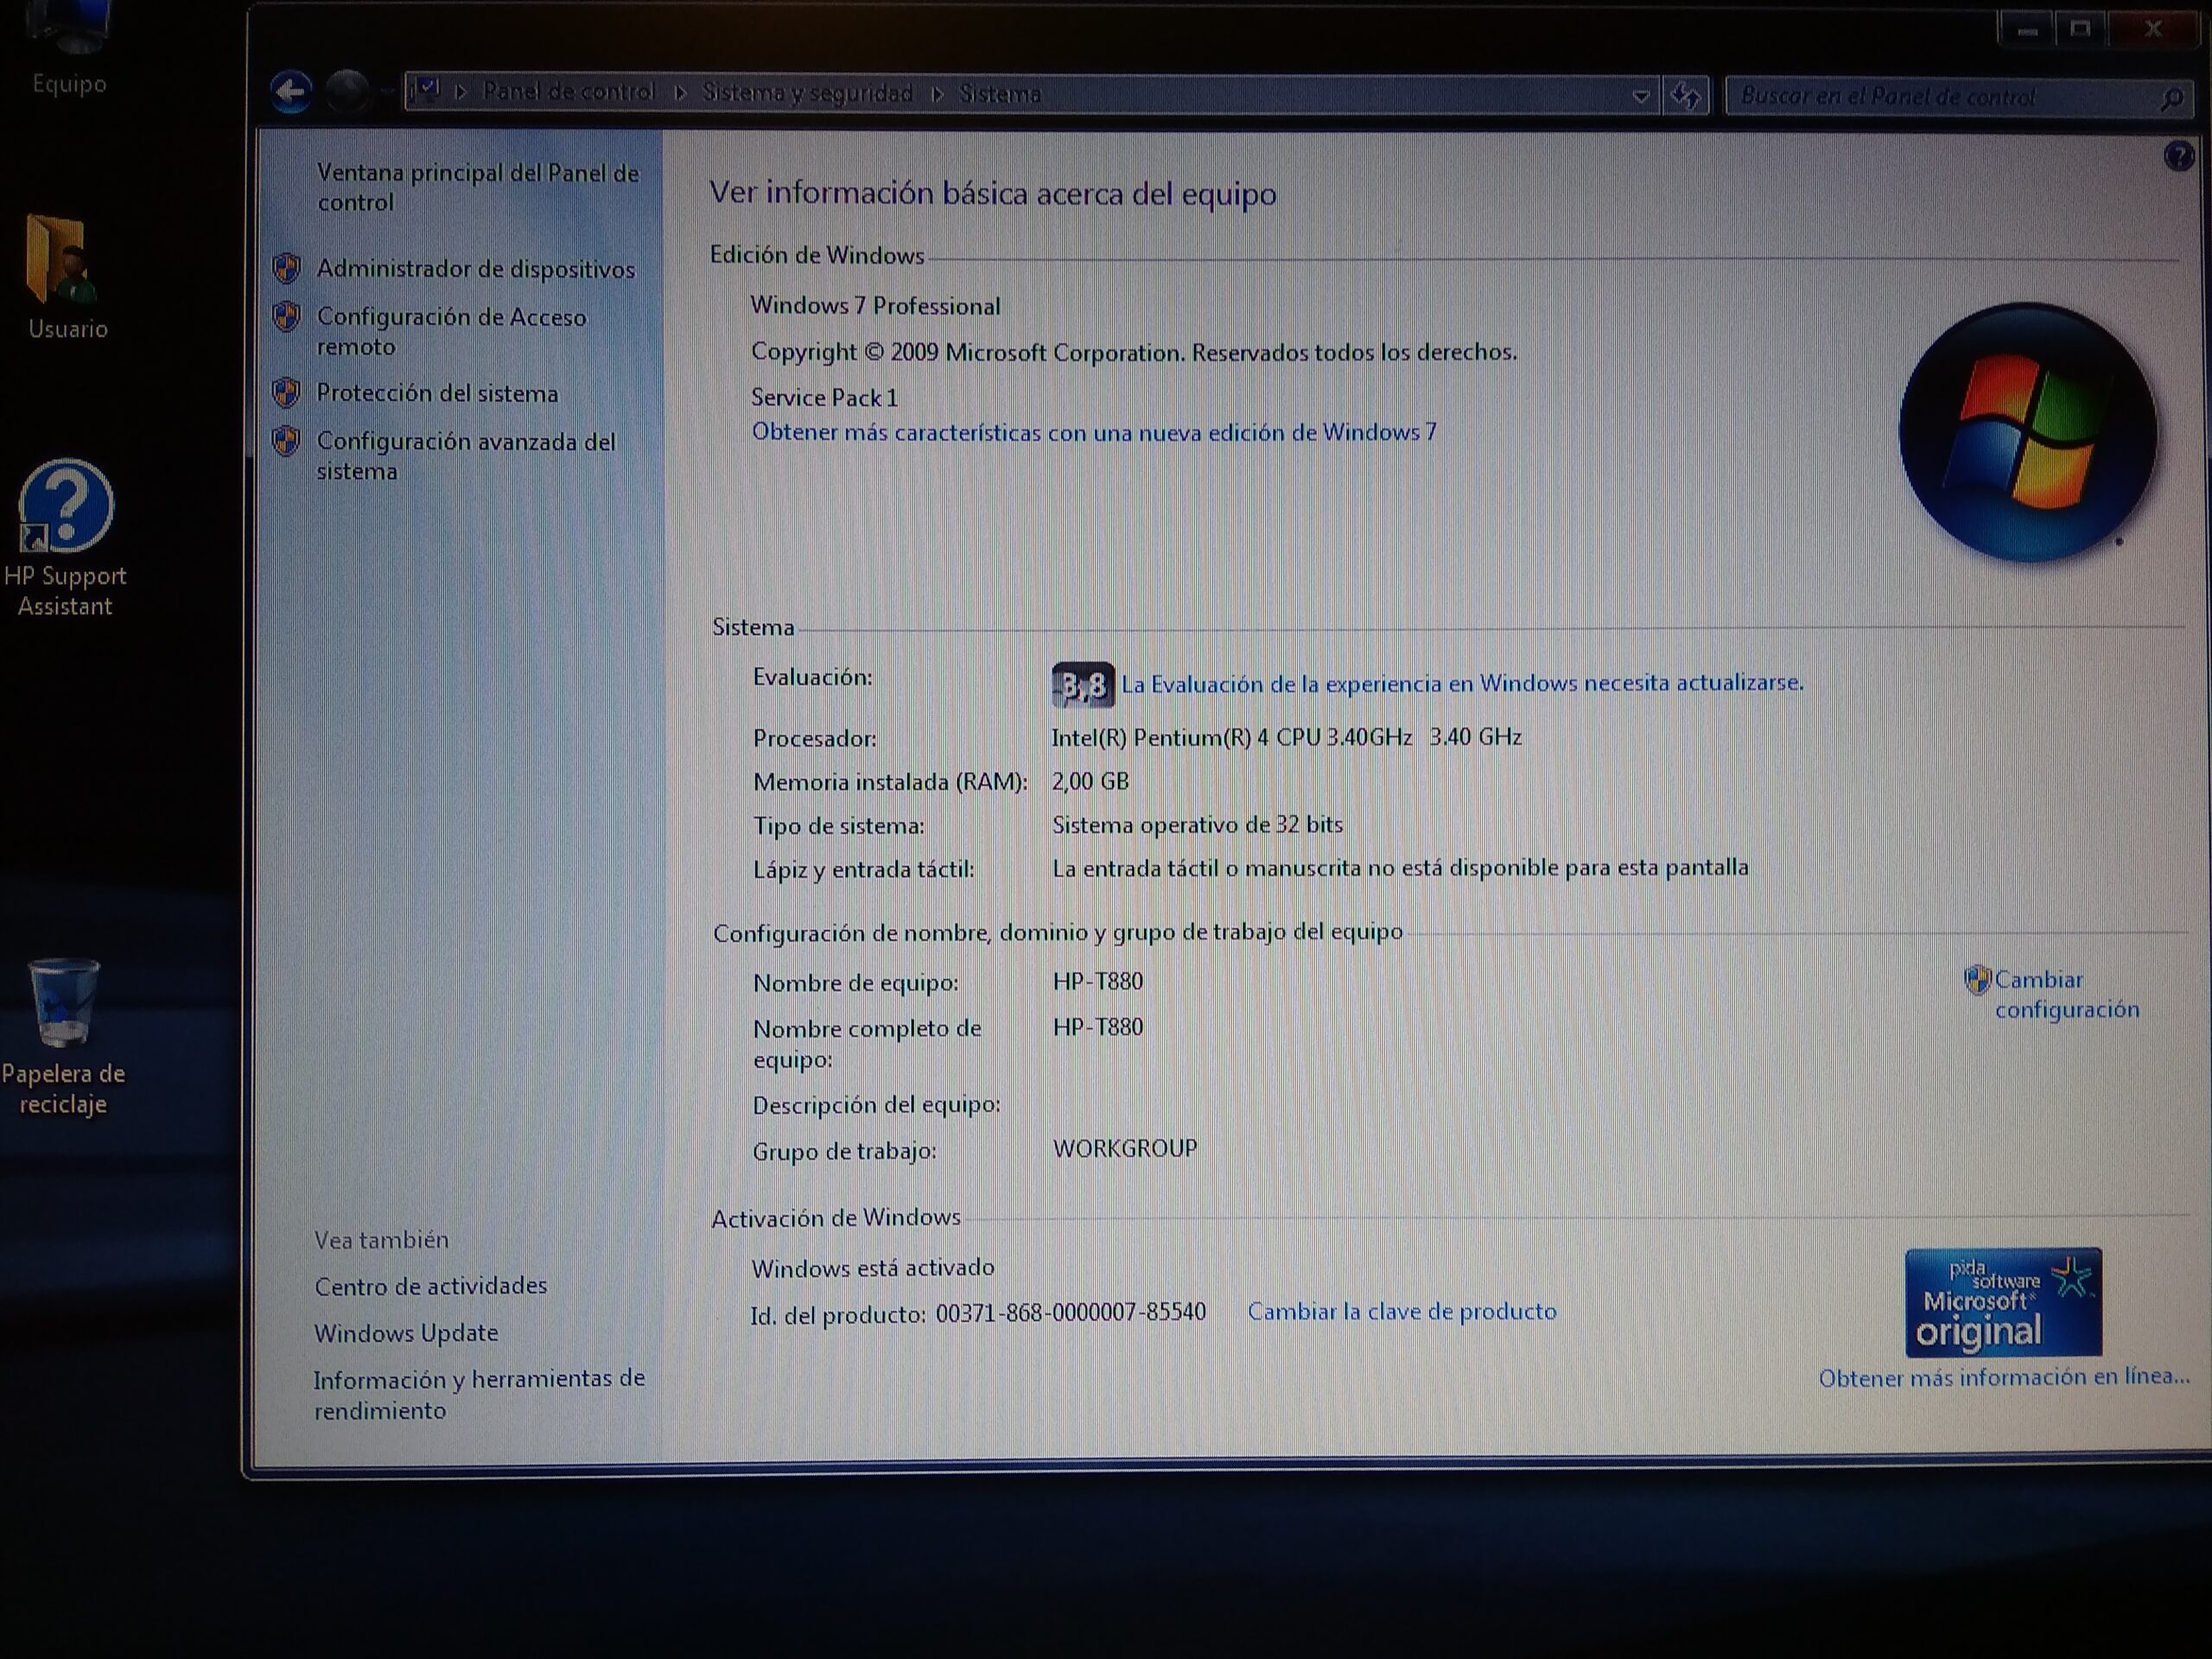Click the Intel(R) Pentium(R) 4 CPU processor value
2212x1659 pixels.
point(1286,737)
